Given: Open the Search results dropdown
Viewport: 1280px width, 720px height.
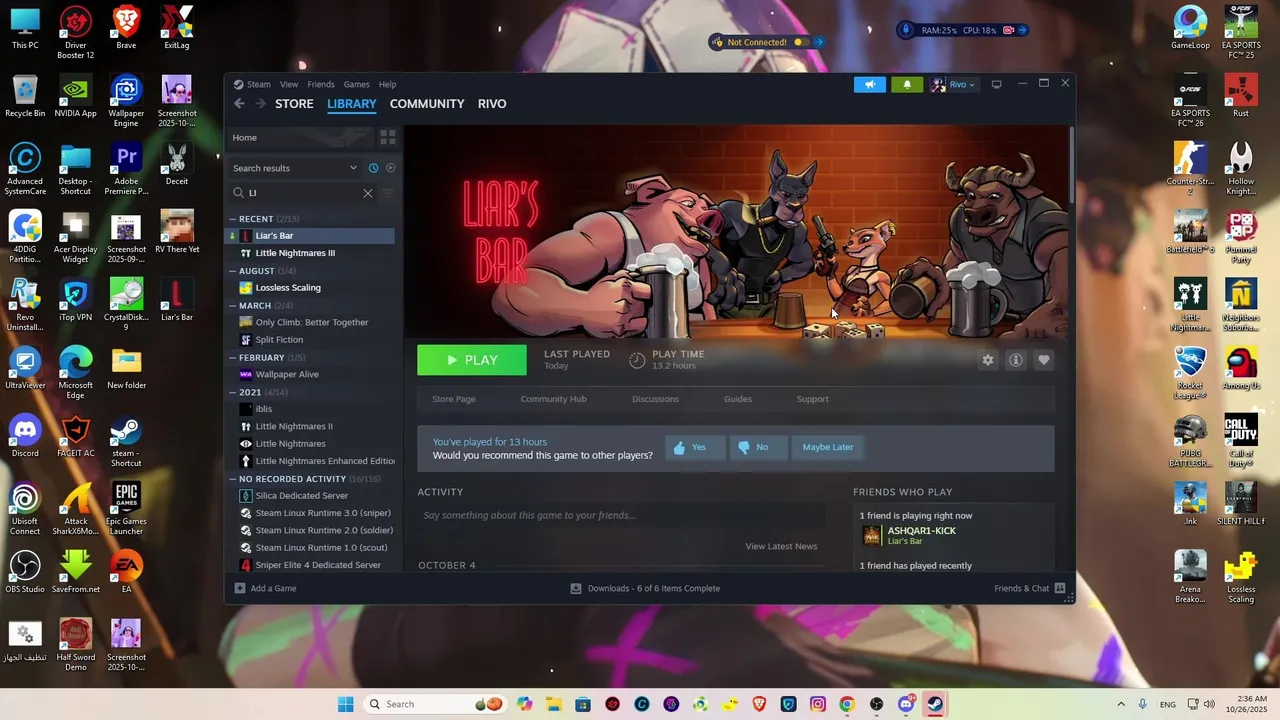Looking at the screenshot, I should [x=295, y=168].
